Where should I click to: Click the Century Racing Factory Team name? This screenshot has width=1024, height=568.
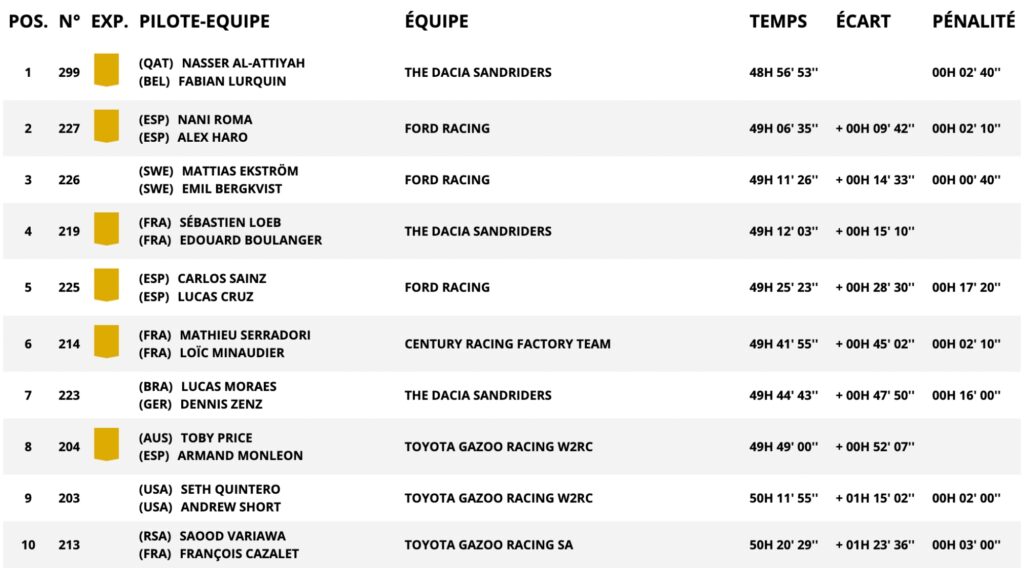[507, 344]
